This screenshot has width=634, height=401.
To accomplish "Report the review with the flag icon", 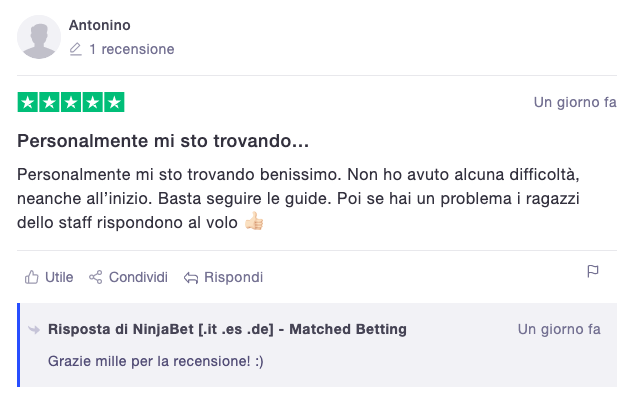I will [x=593, y=271].
